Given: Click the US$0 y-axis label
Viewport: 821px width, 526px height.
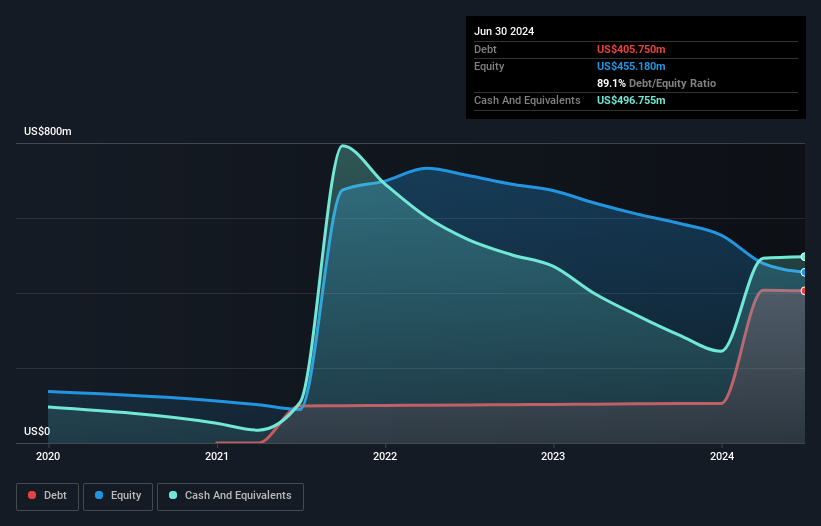Looking at the screenshot, I should (37, 431).
